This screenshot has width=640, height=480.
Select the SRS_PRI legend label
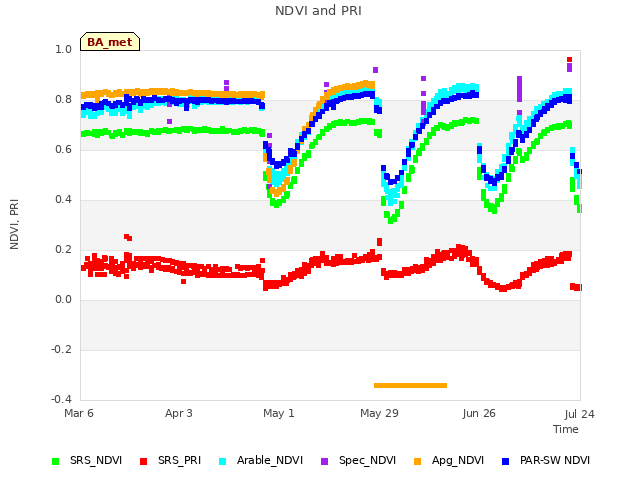click(x=180, y=460)
